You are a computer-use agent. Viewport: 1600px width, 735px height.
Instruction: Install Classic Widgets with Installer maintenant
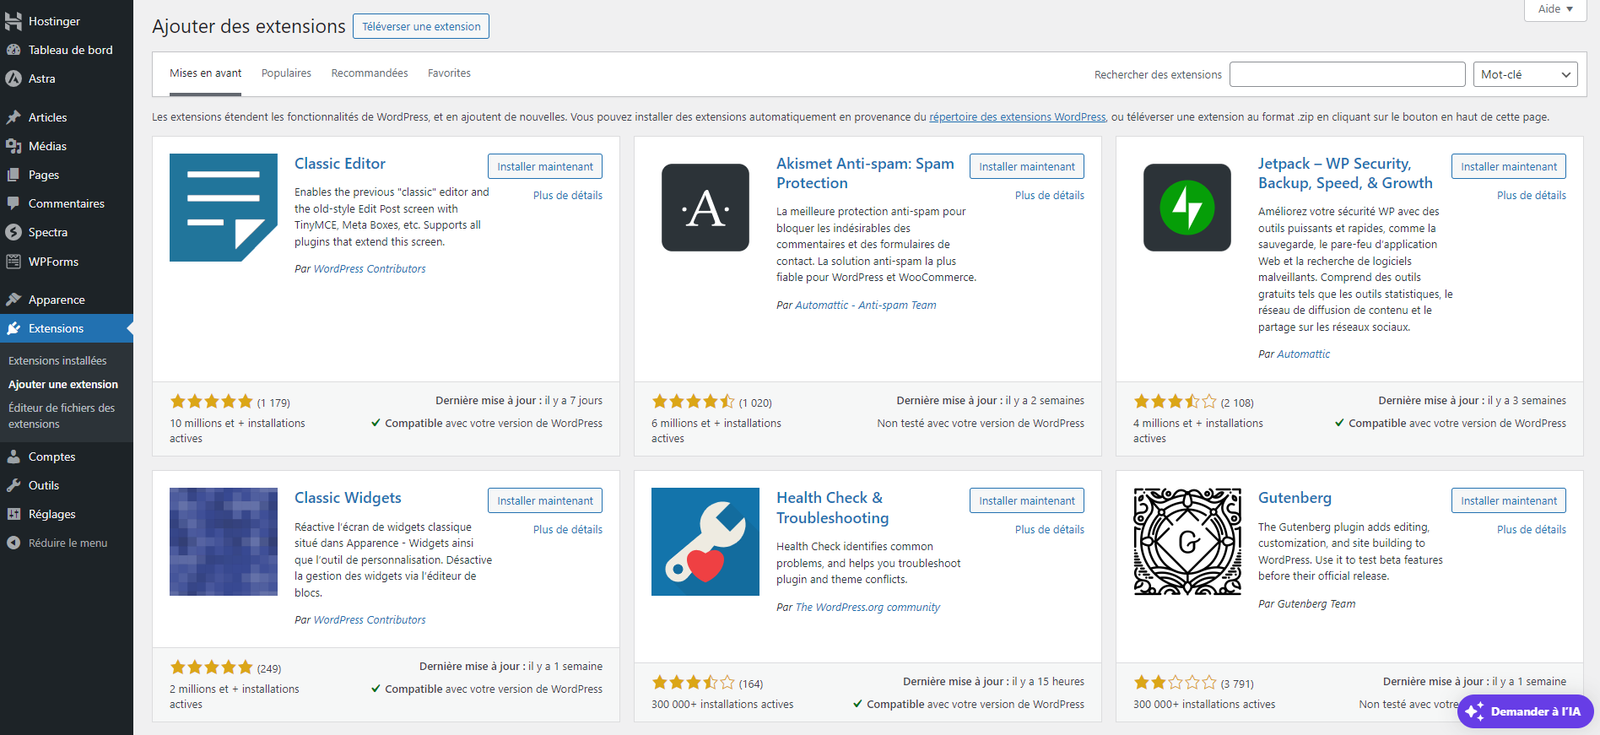[545, 501]
